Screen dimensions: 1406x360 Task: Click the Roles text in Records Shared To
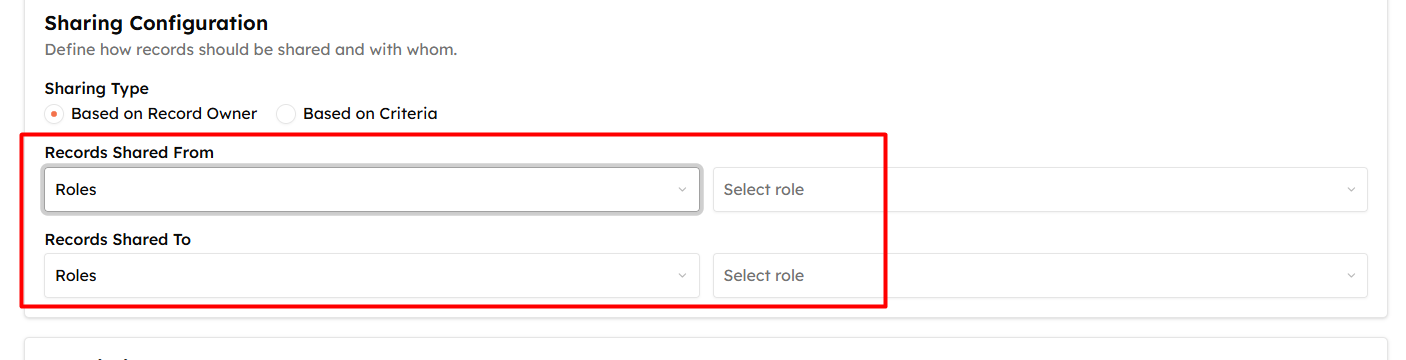[76, 275]
